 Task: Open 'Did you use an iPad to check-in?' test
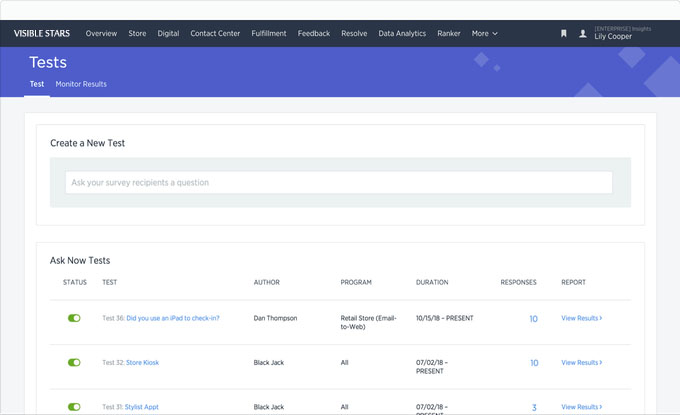(x=173, y=318)
